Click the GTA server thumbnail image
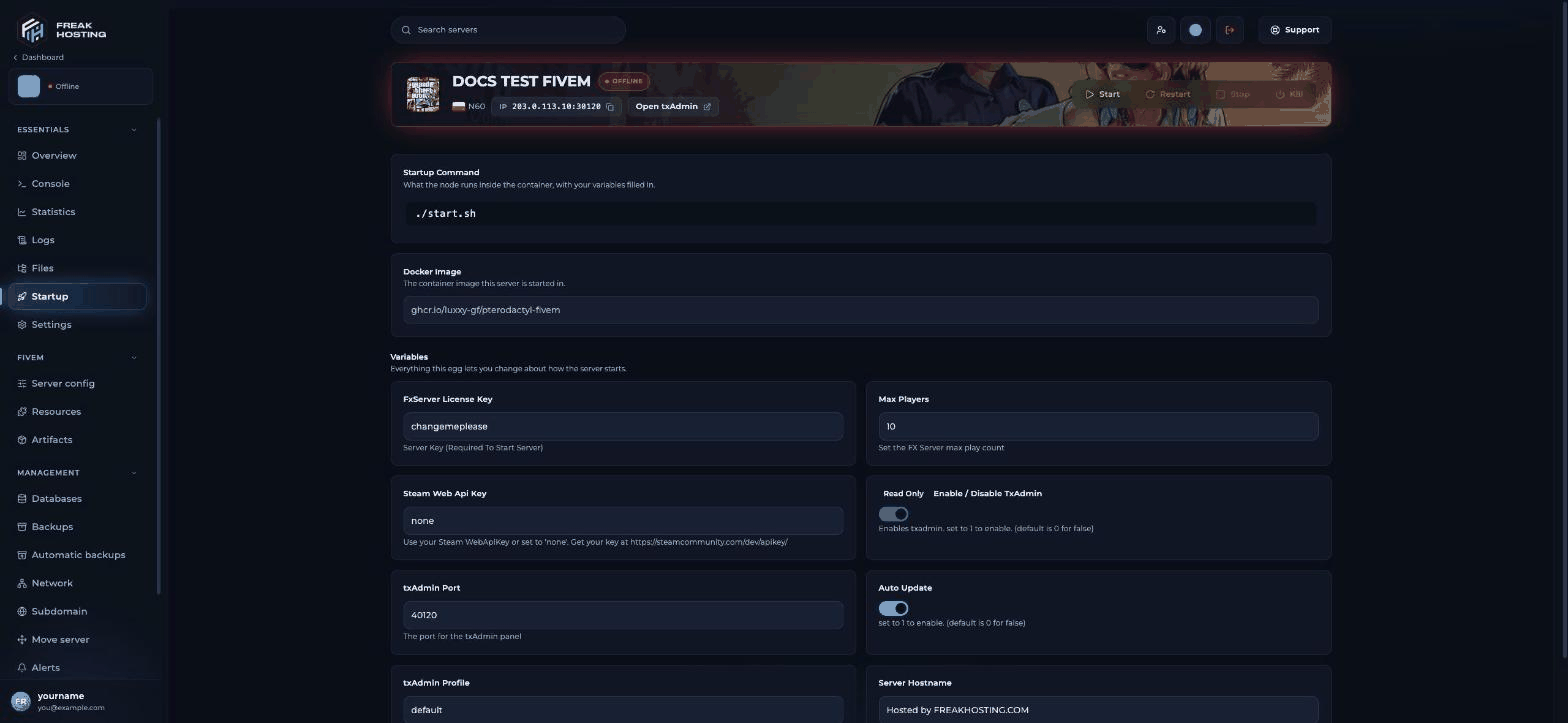The height and width of the screenshot is (723, 1568). tap(423, 94)
